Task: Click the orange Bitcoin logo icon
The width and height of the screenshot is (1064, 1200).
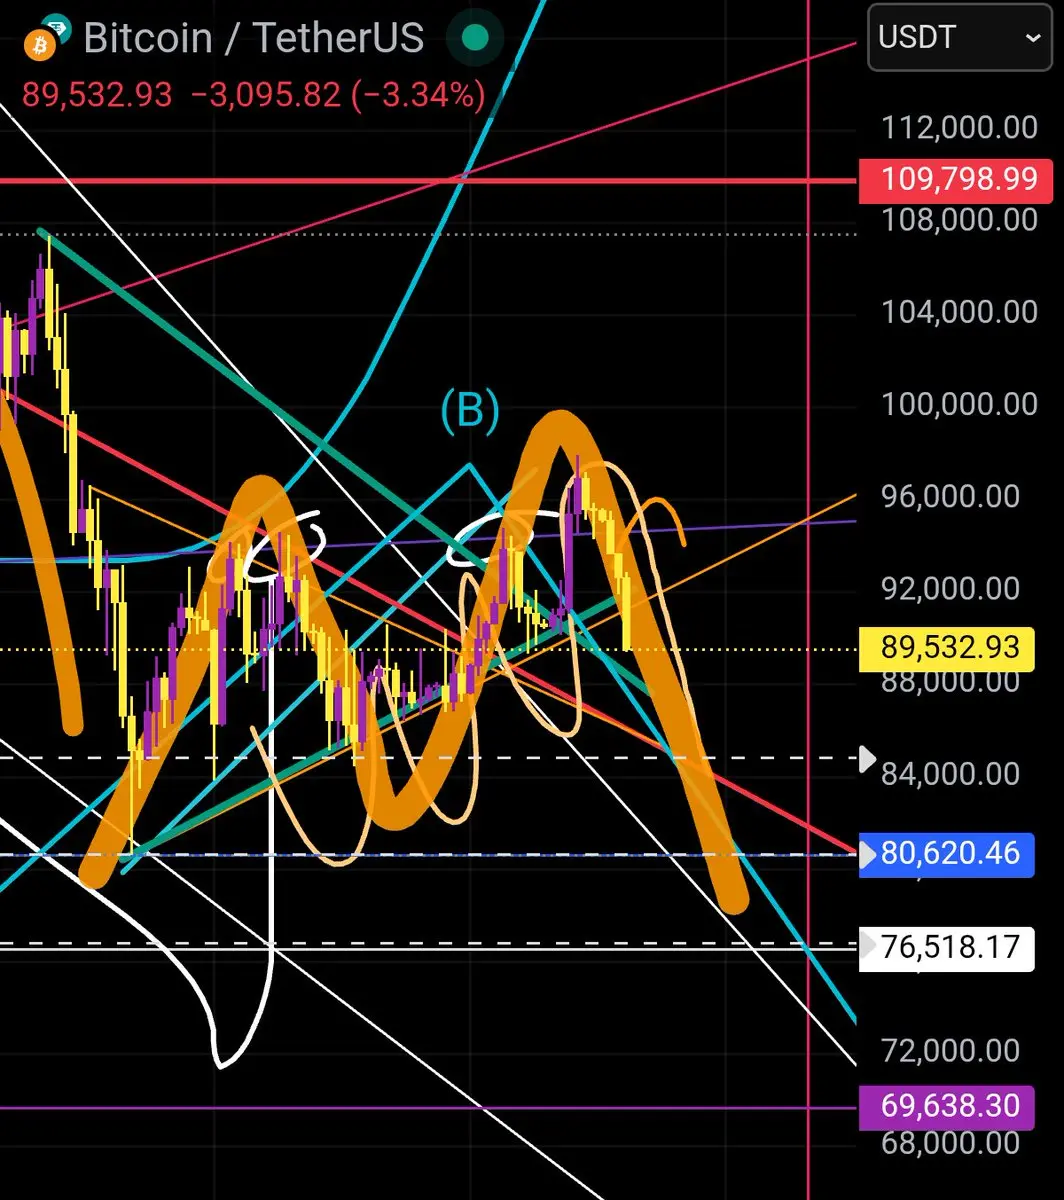Action: pyautogui.click(x=41, y=45)
